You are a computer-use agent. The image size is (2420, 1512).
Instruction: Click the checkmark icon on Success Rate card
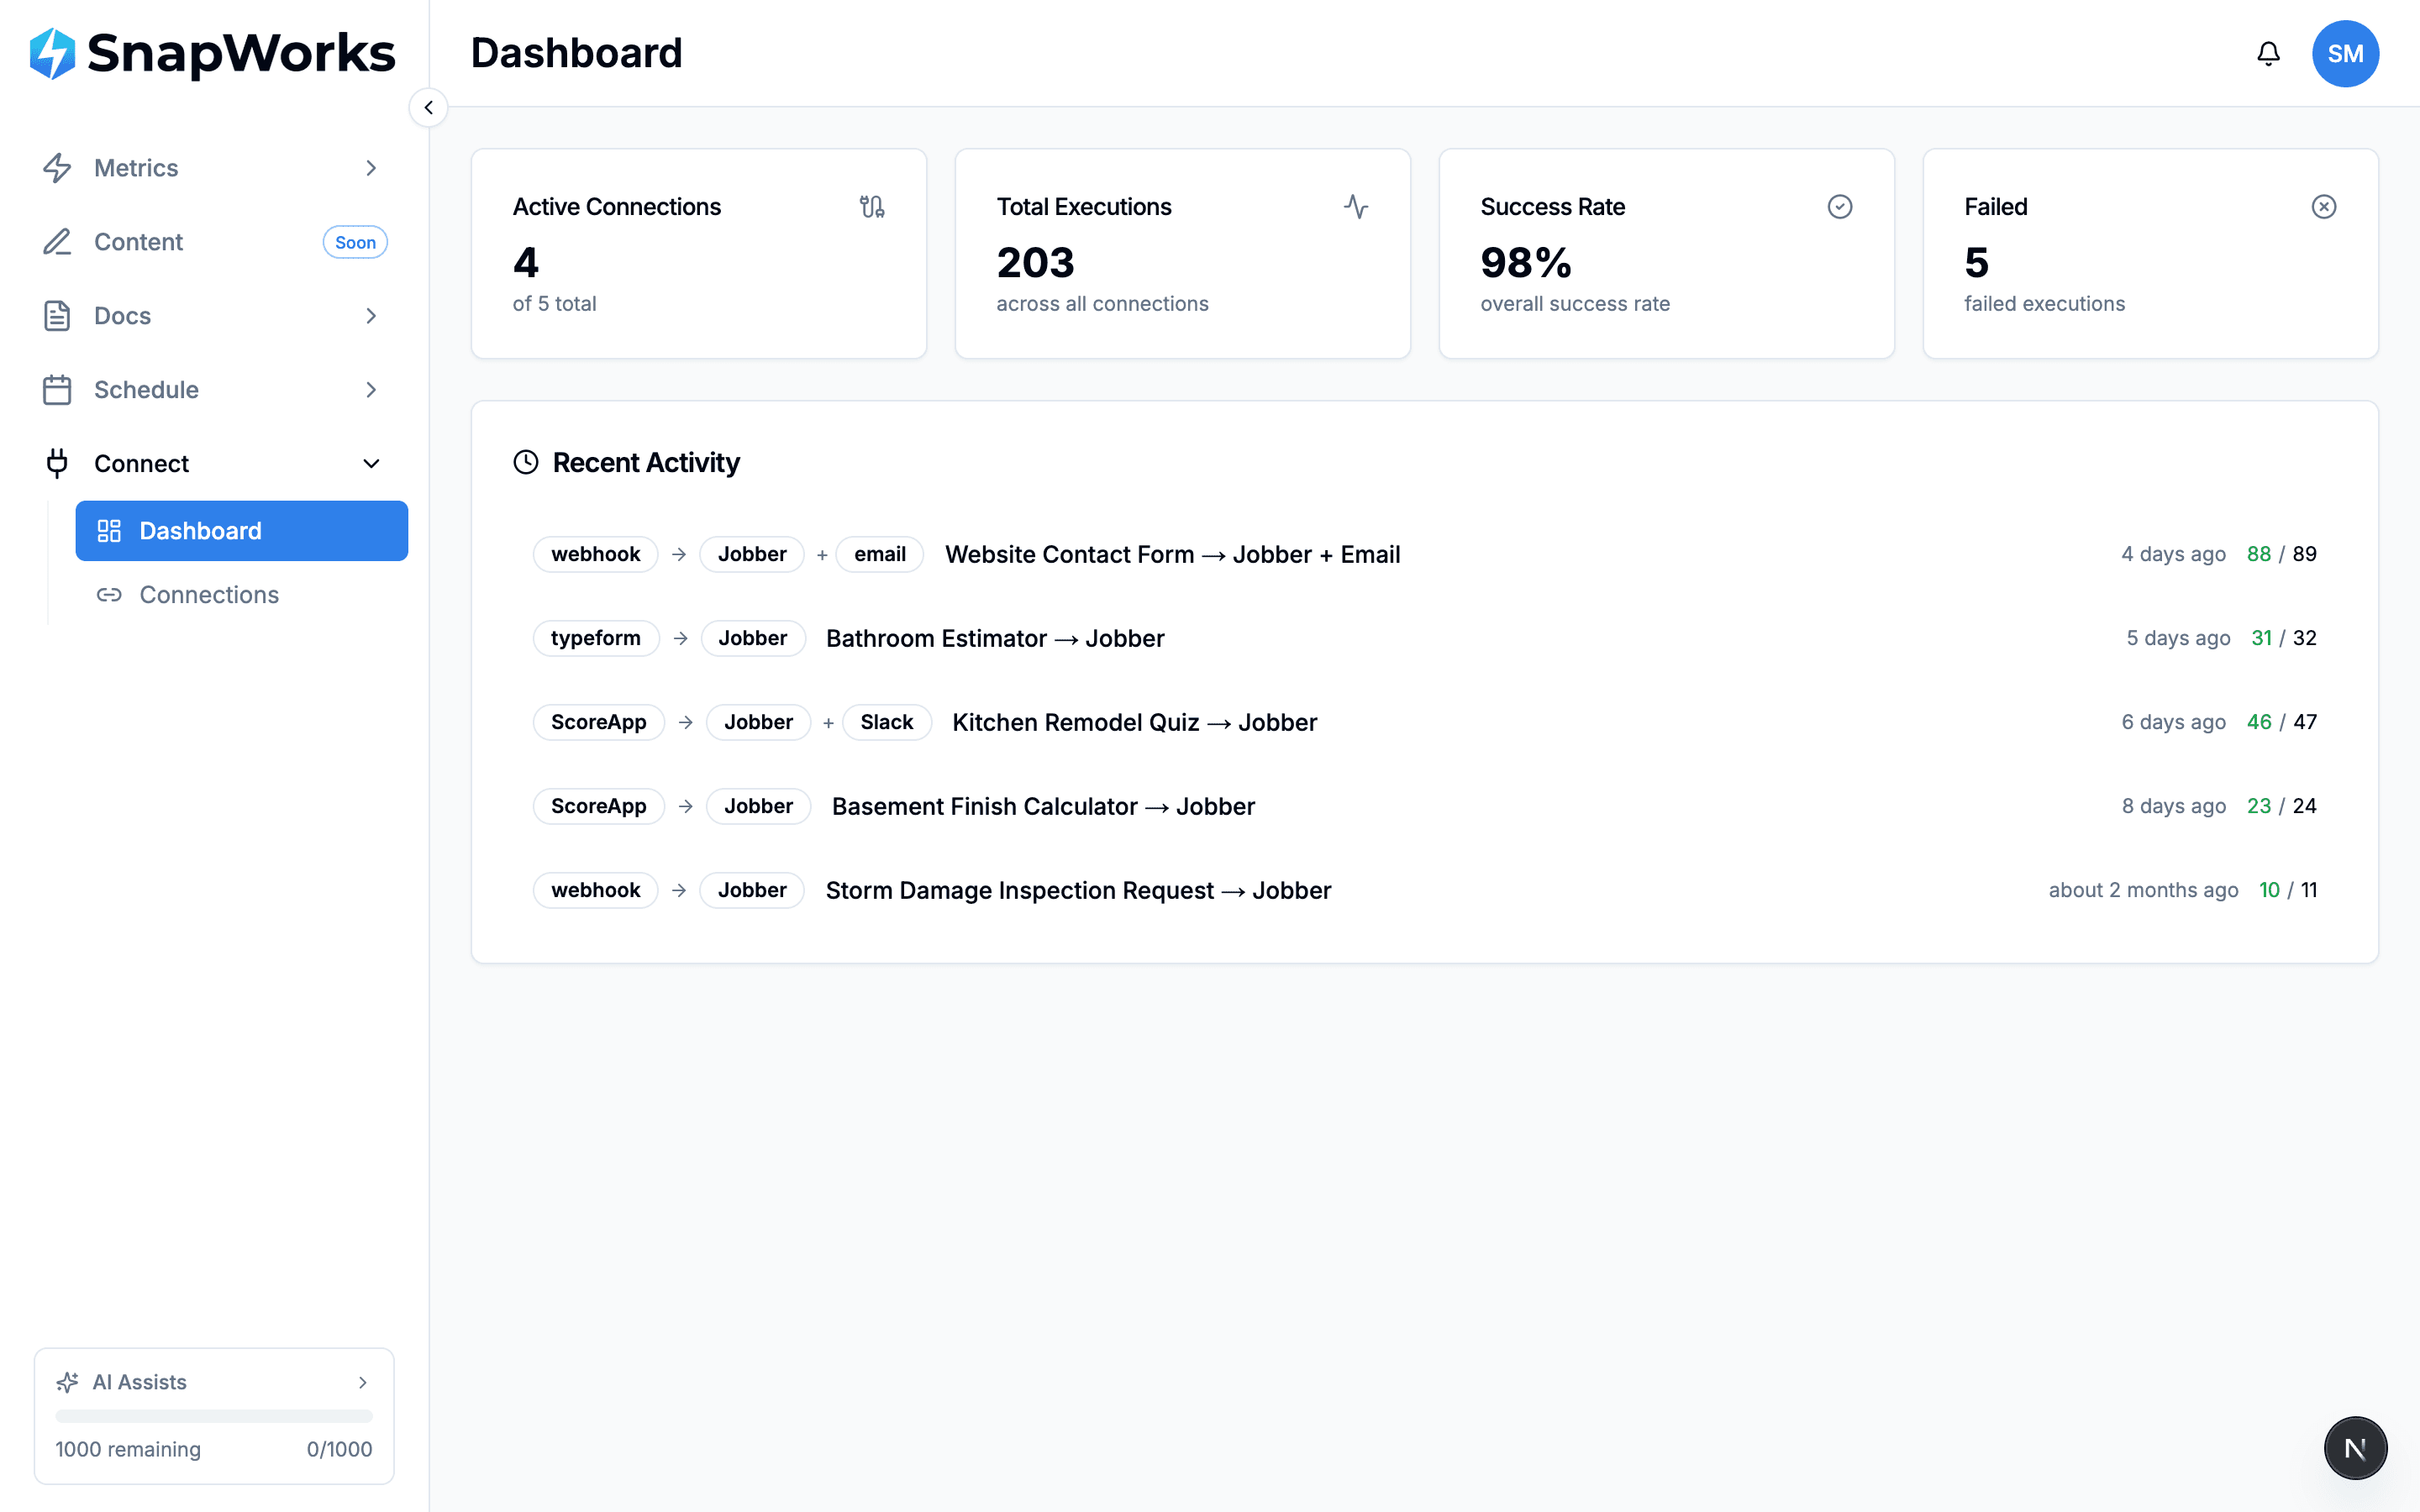(x=1841, y=207)
